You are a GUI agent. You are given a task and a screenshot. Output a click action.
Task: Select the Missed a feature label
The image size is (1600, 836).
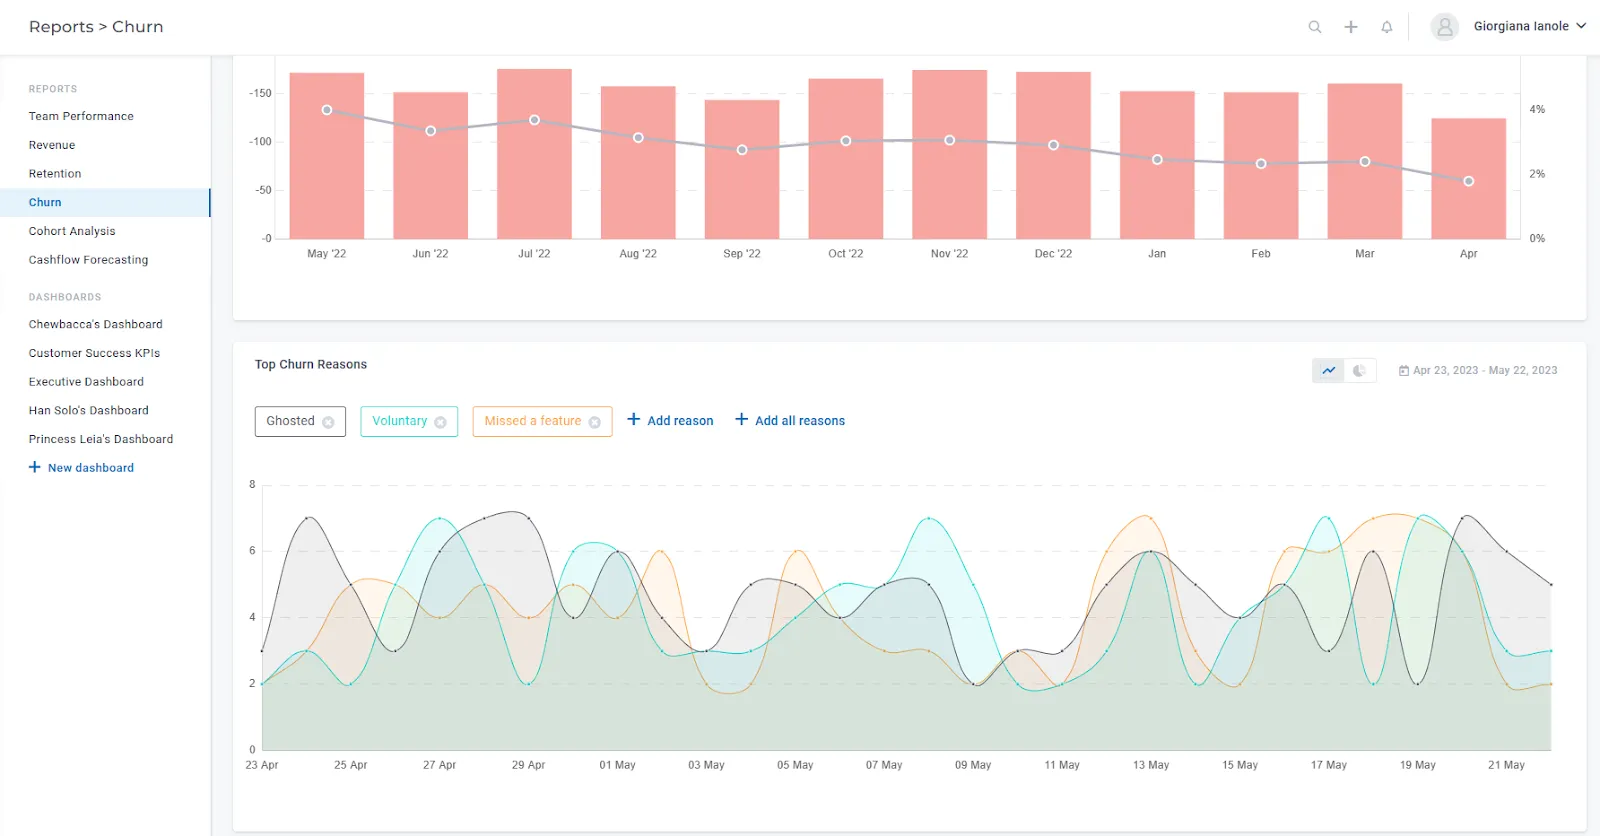pyautogui.click(x=532, y=422)
